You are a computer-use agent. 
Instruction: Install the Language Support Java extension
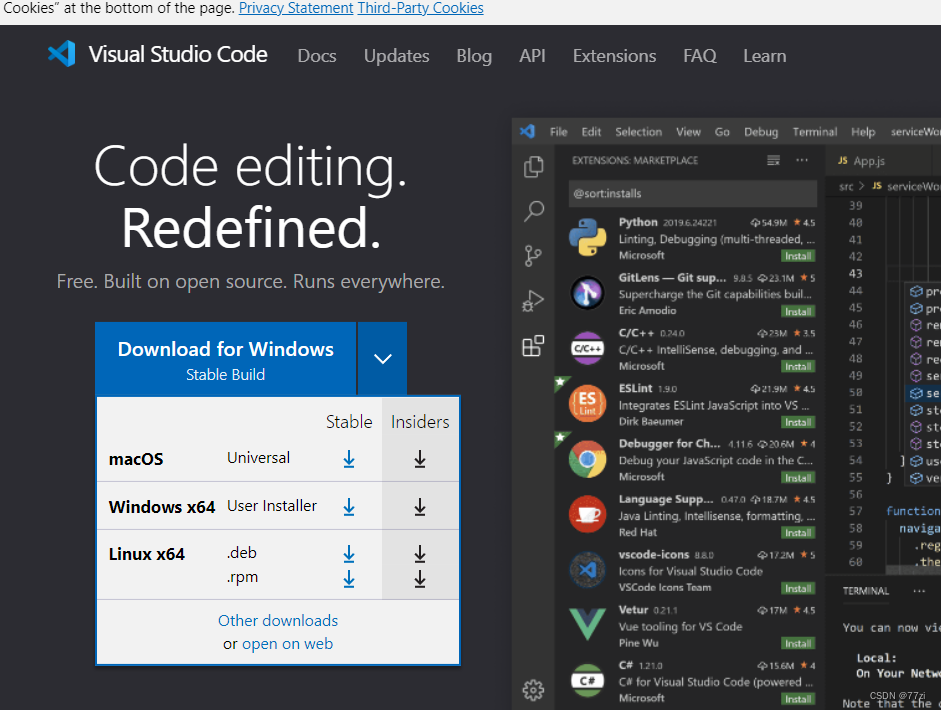tap(798, 533)
